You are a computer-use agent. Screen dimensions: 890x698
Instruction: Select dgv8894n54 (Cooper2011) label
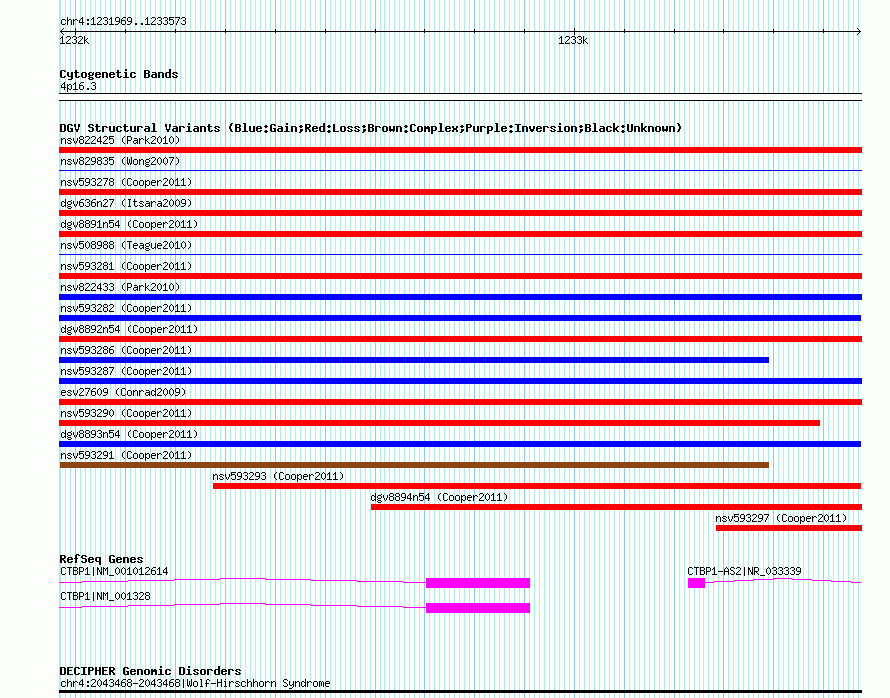[439, 497]
